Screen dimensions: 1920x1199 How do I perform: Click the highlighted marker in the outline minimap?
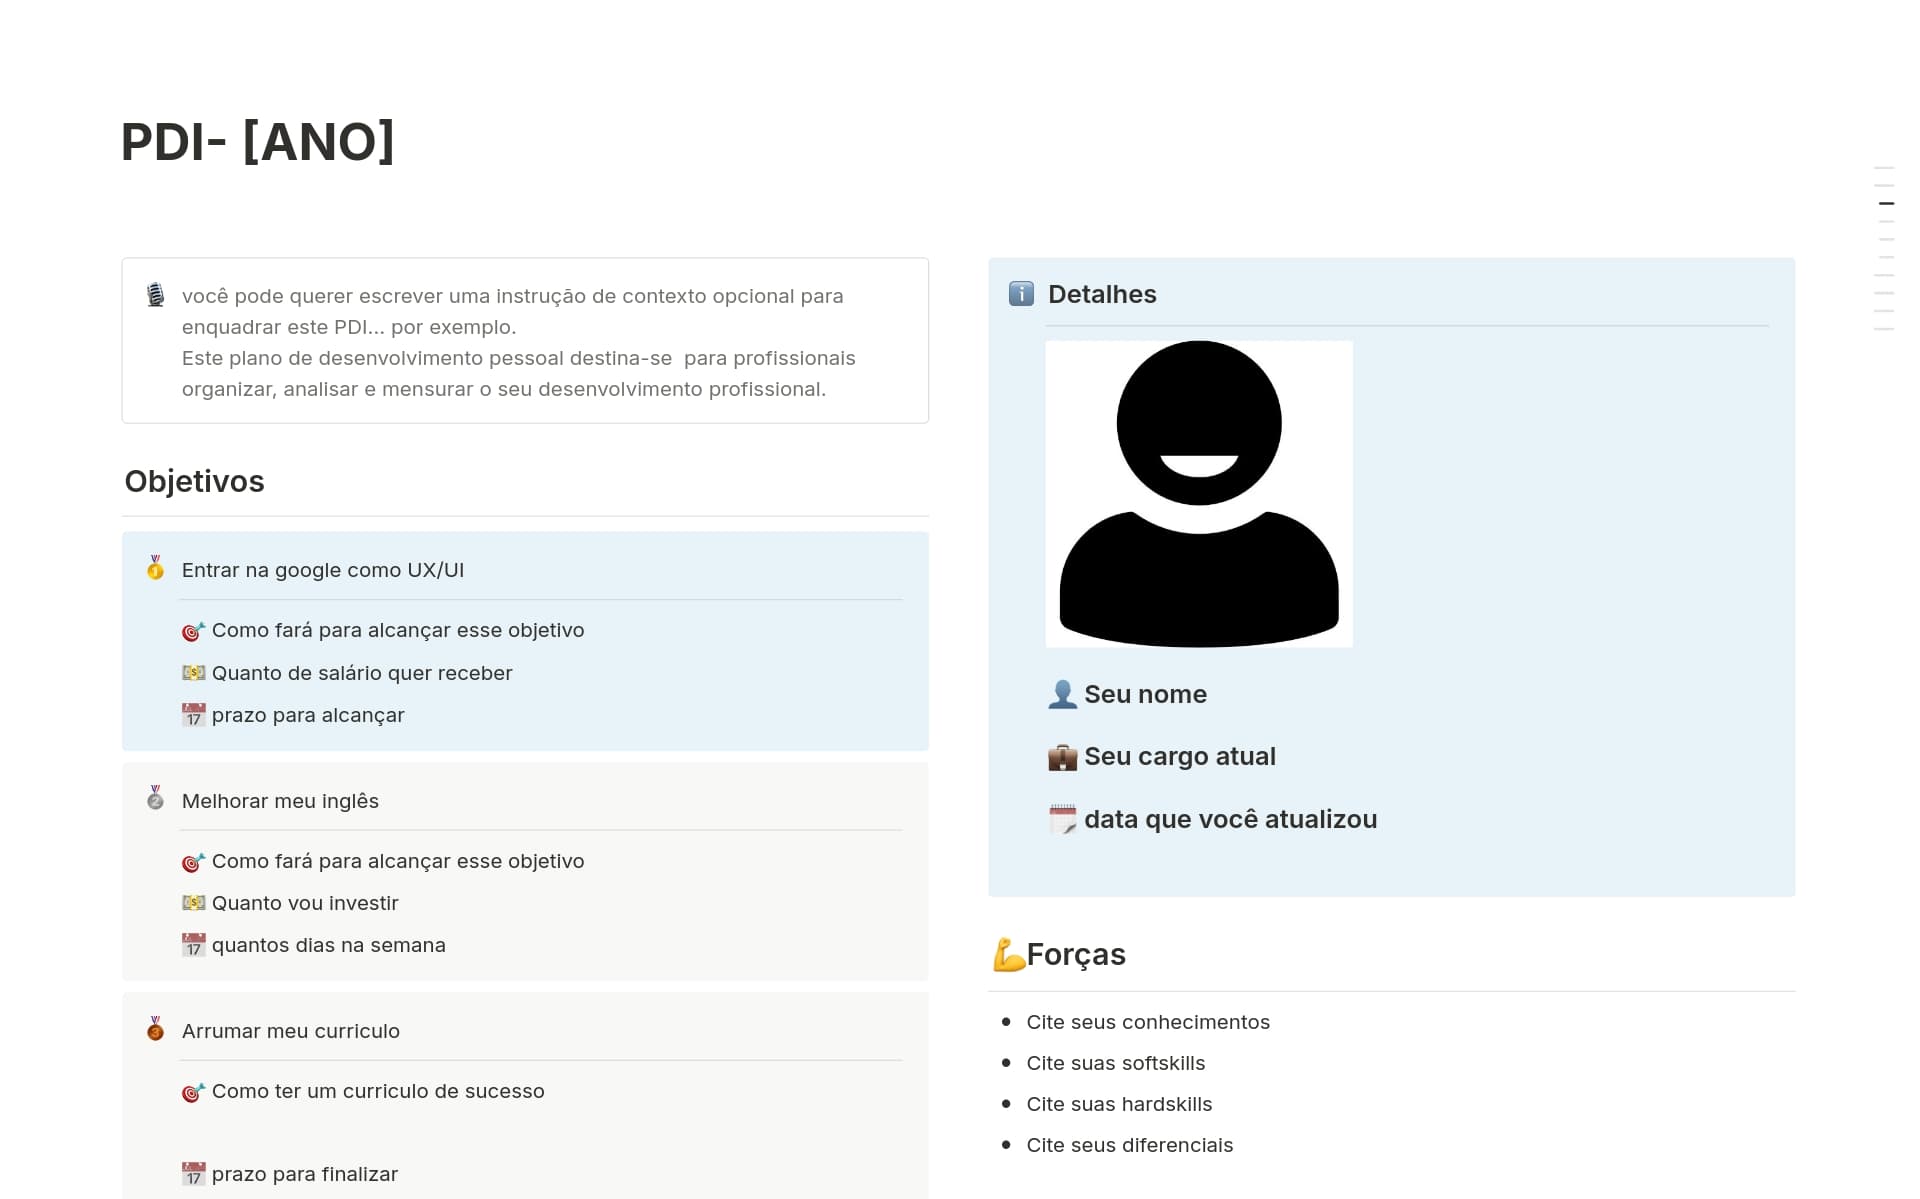tap(1886, 203)
